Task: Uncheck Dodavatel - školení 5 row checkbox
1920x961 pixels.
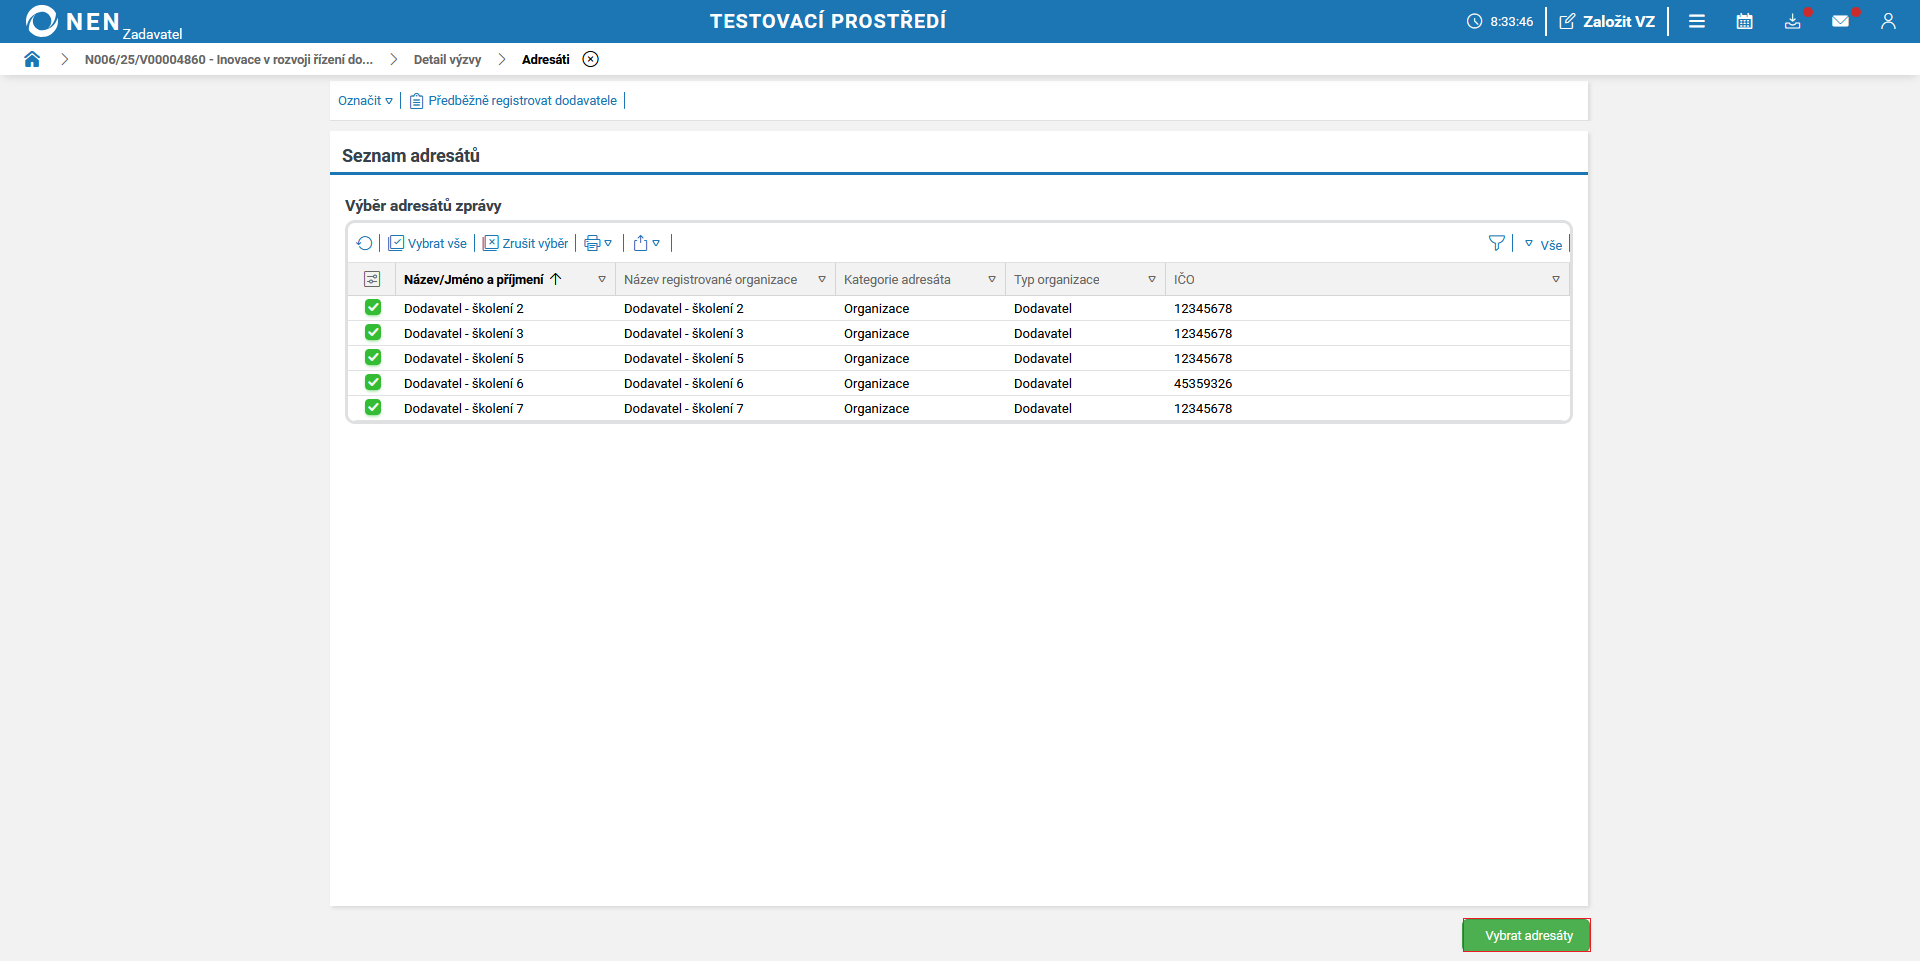Action: tap(373, 358)
